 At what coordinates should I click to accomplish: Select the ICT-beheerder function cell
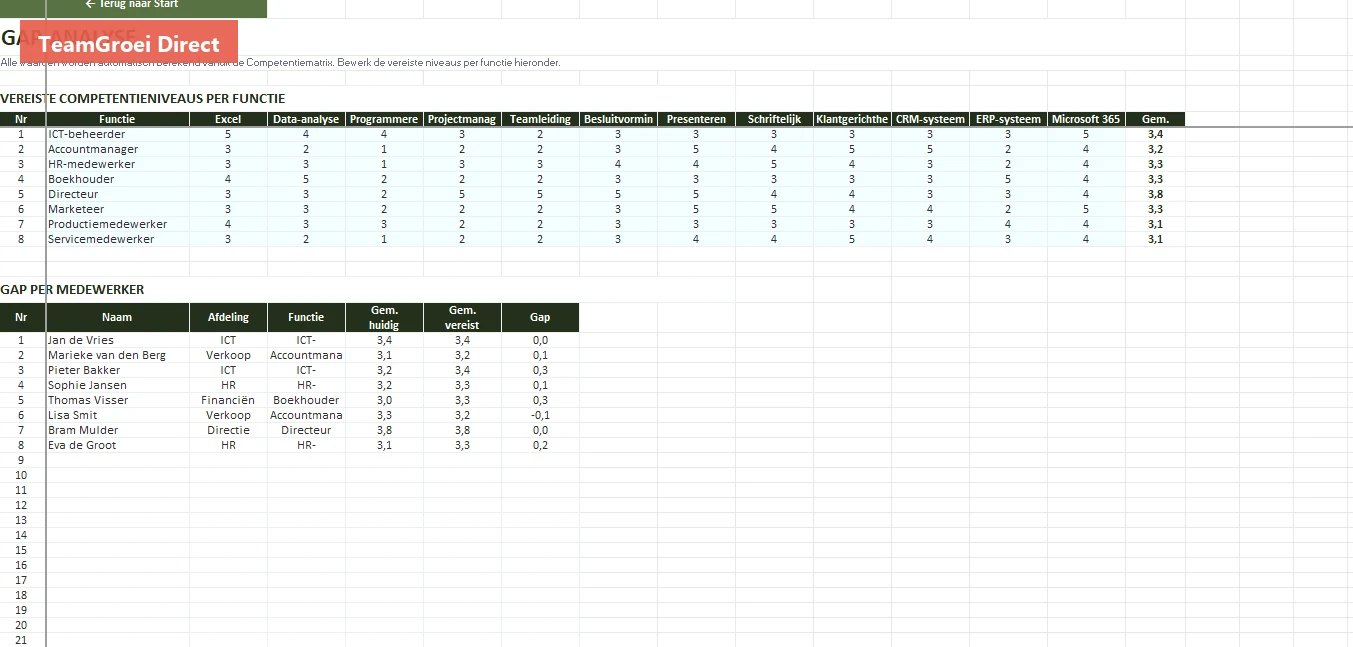[x=118, y=134]
